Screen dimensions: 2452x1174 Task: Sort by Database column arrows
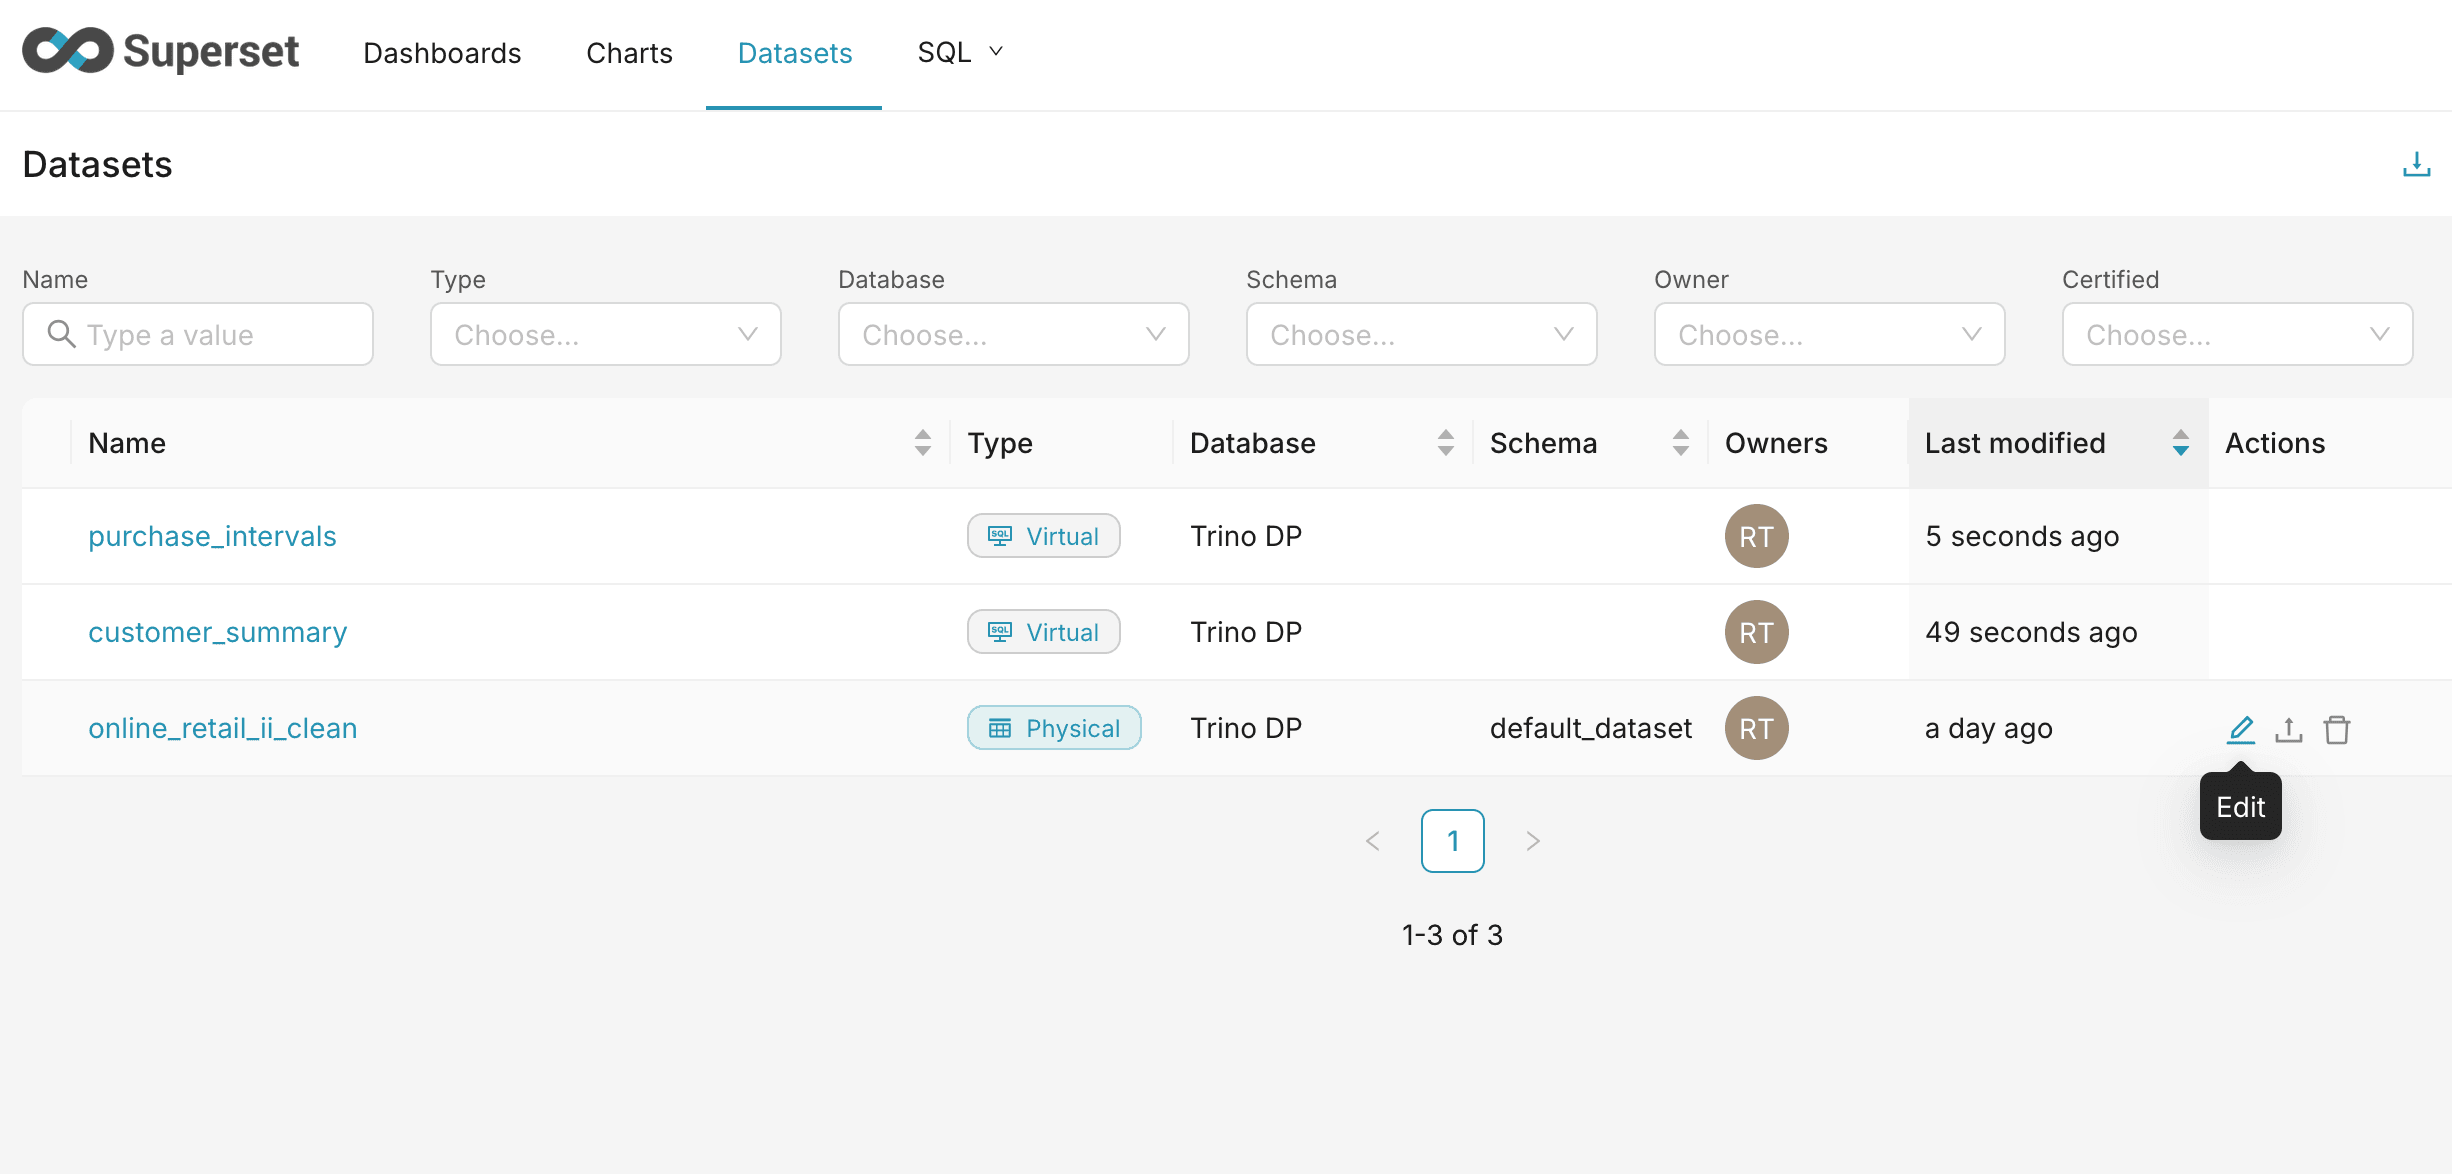pyautogui.click(x=1445, y=443)
